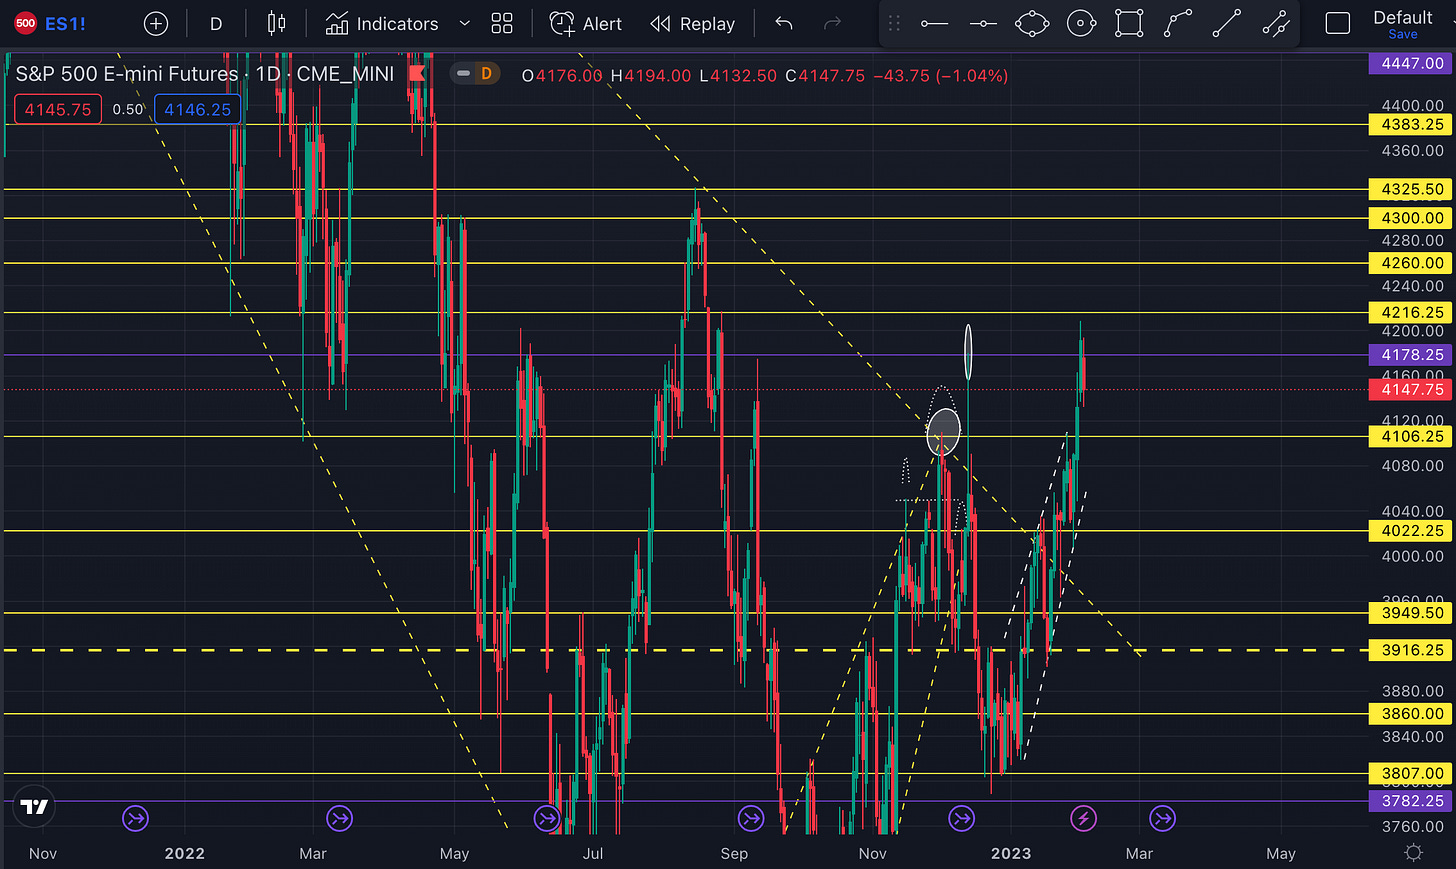Select the curve drawing tool
The image size is (1456, 869).
click(1179, 23)
